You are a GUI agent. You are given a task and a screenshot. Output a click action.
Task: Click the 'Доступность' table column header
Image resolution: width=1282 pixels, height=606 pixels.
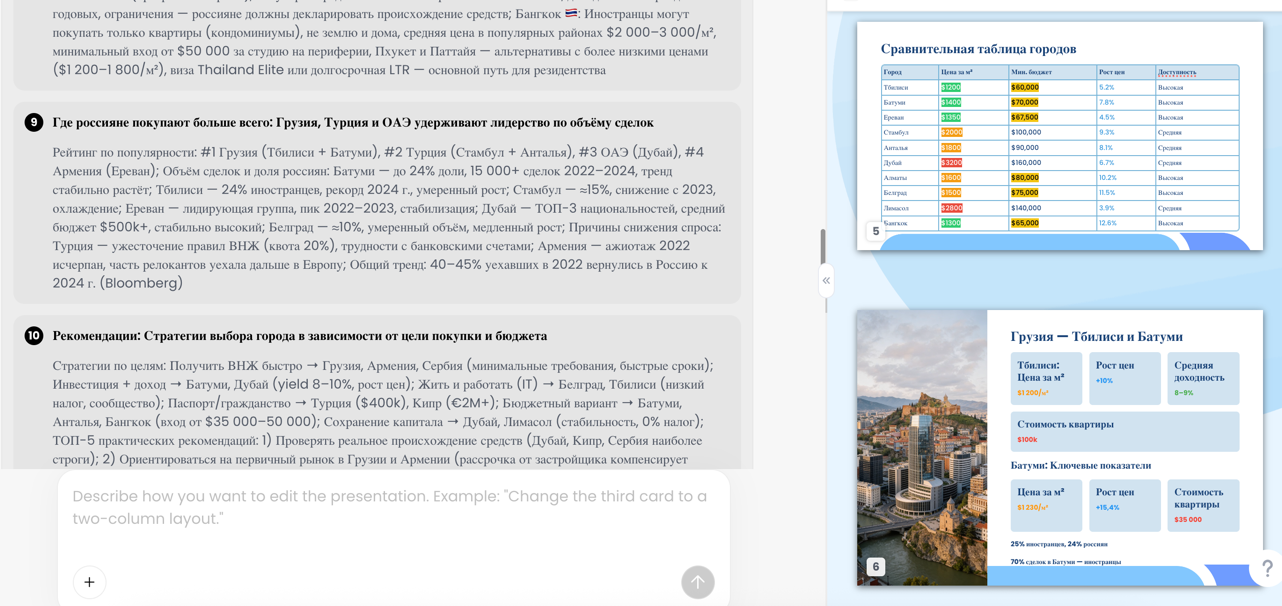pyautogui.click(x=1197, y=72)
